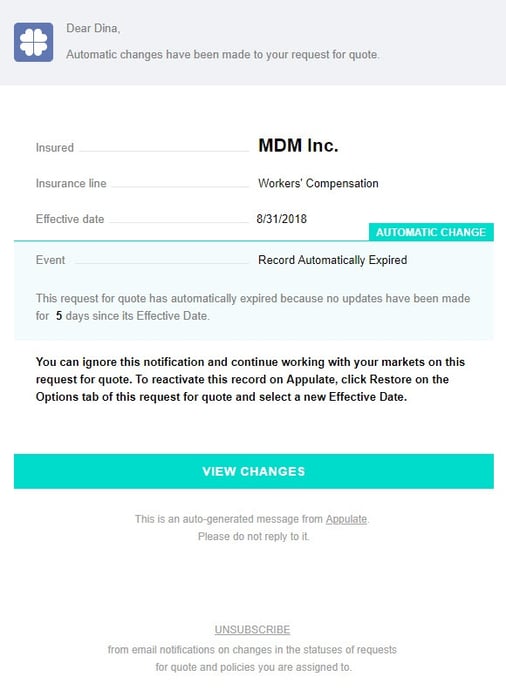This screenshot has height=697, width=506.
Task: Select the Workers' Compensation value
Action: [x=318, y=183]
